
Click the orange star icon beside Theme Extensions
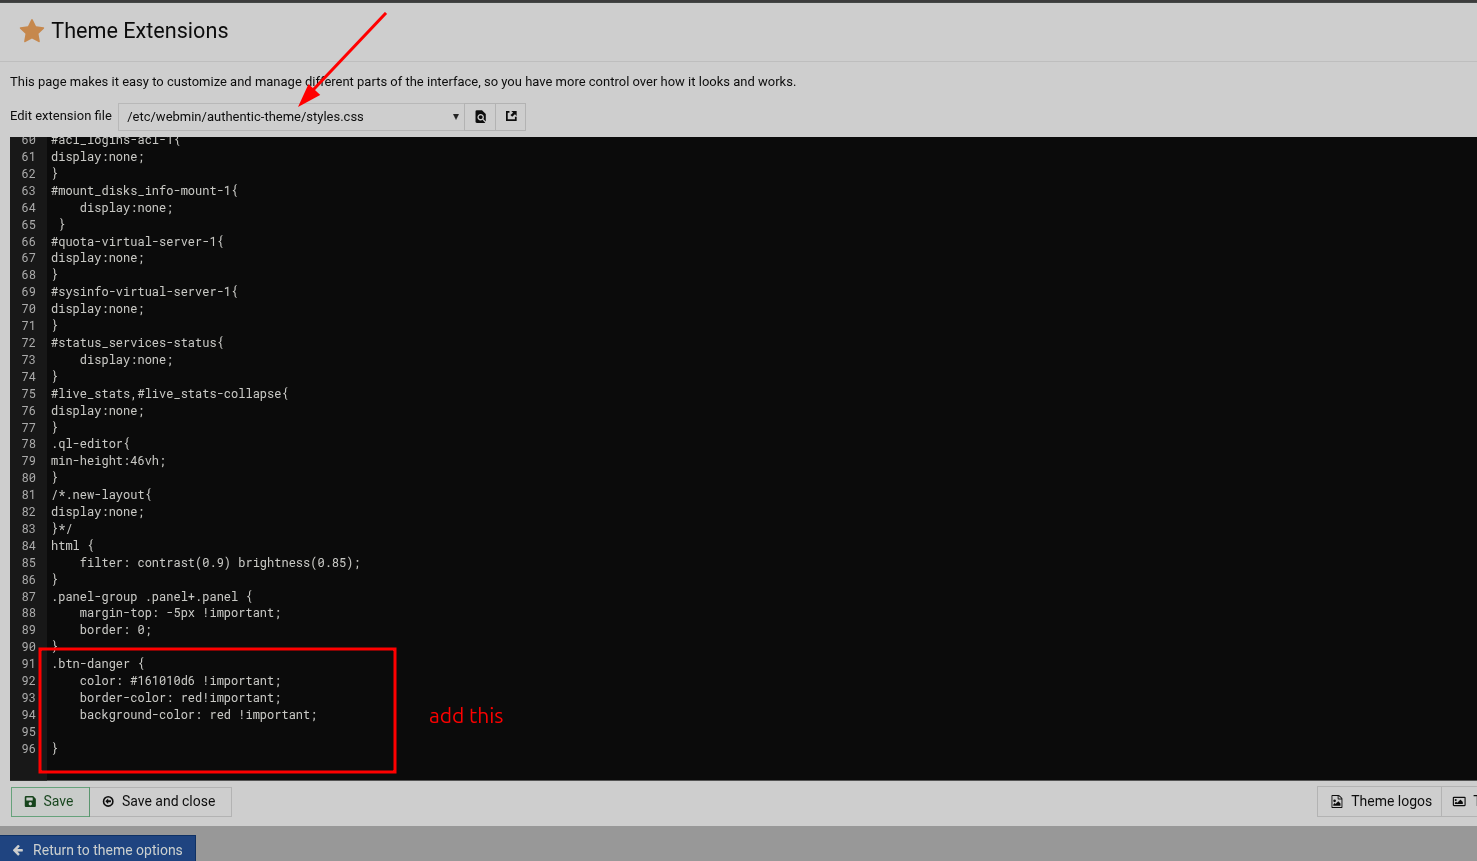tap(32, 31)
